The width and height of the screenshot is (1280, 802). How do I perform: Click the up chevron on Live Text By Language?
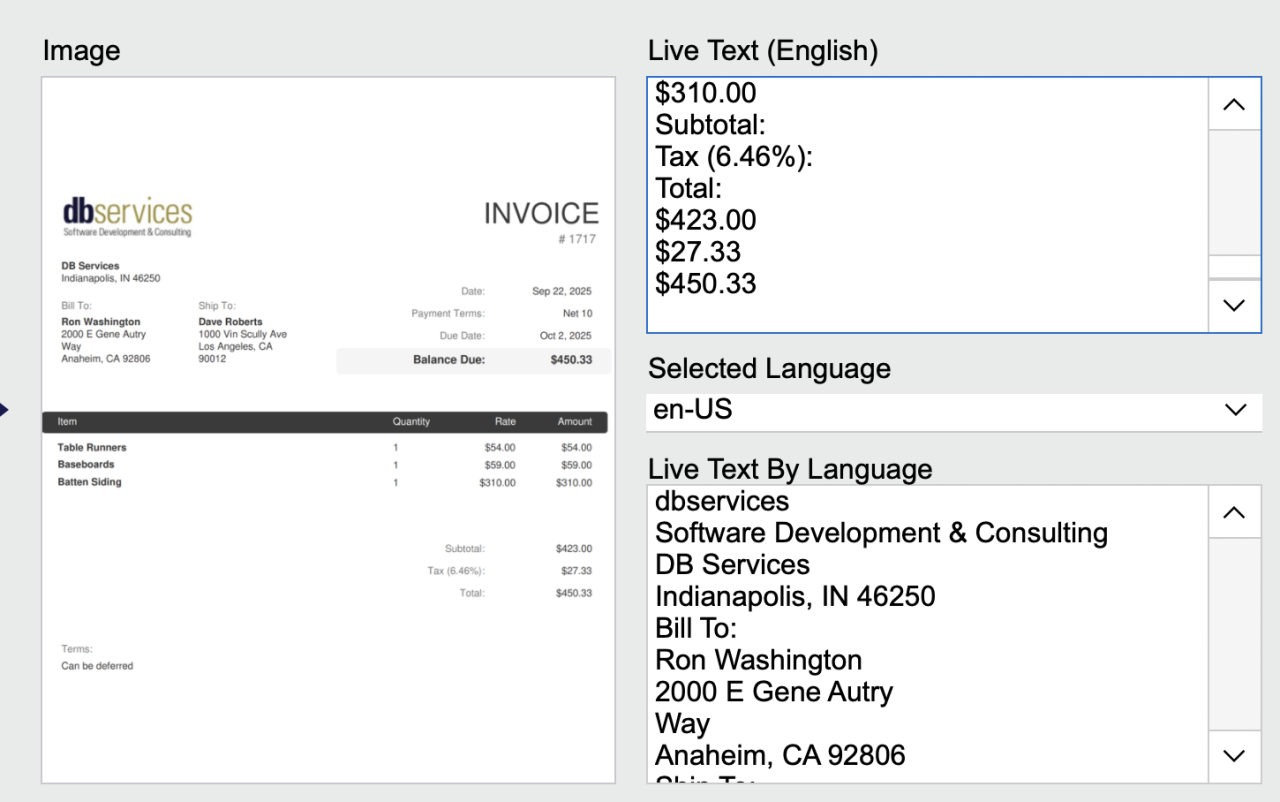click(1234, 512)
